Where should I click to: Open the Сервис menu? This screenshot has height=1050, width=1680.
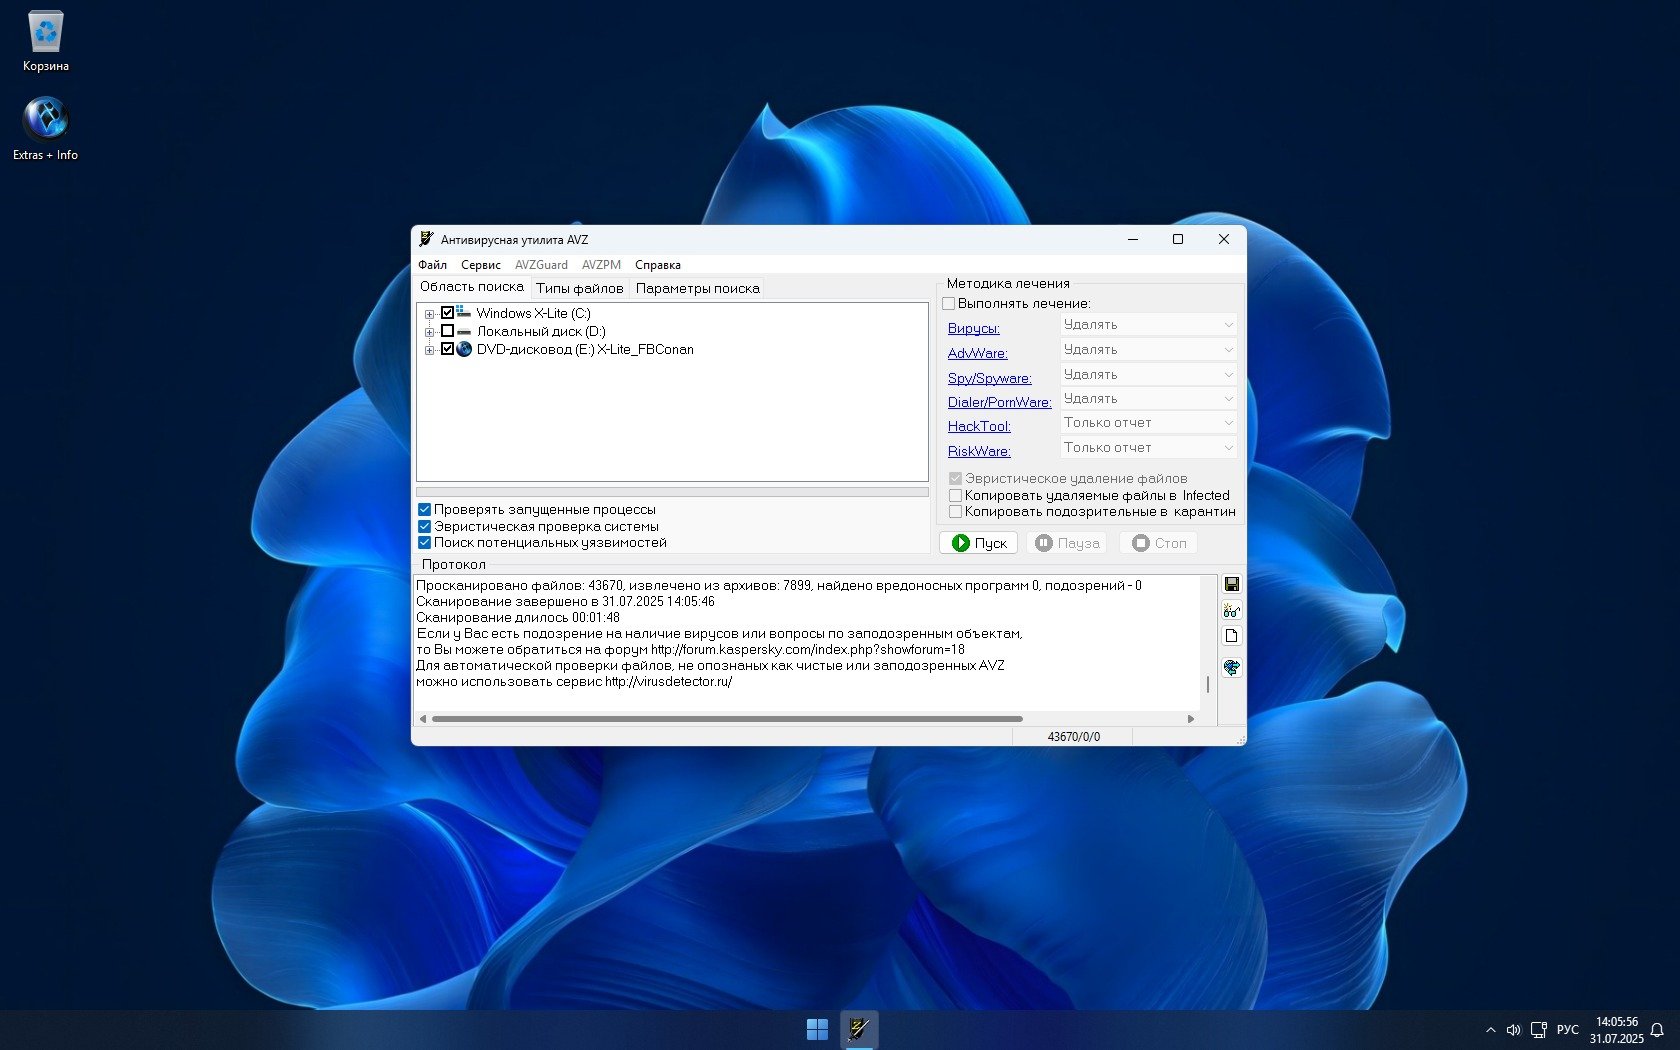point(480,265)
